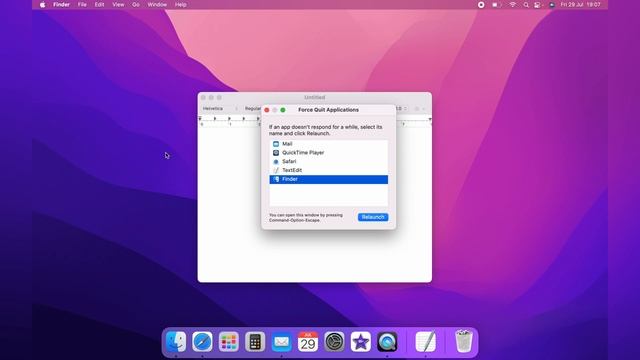Open the File menu
Image resolution: width=640 pixels, height=360 pixels.
click(x=82, y=4)
